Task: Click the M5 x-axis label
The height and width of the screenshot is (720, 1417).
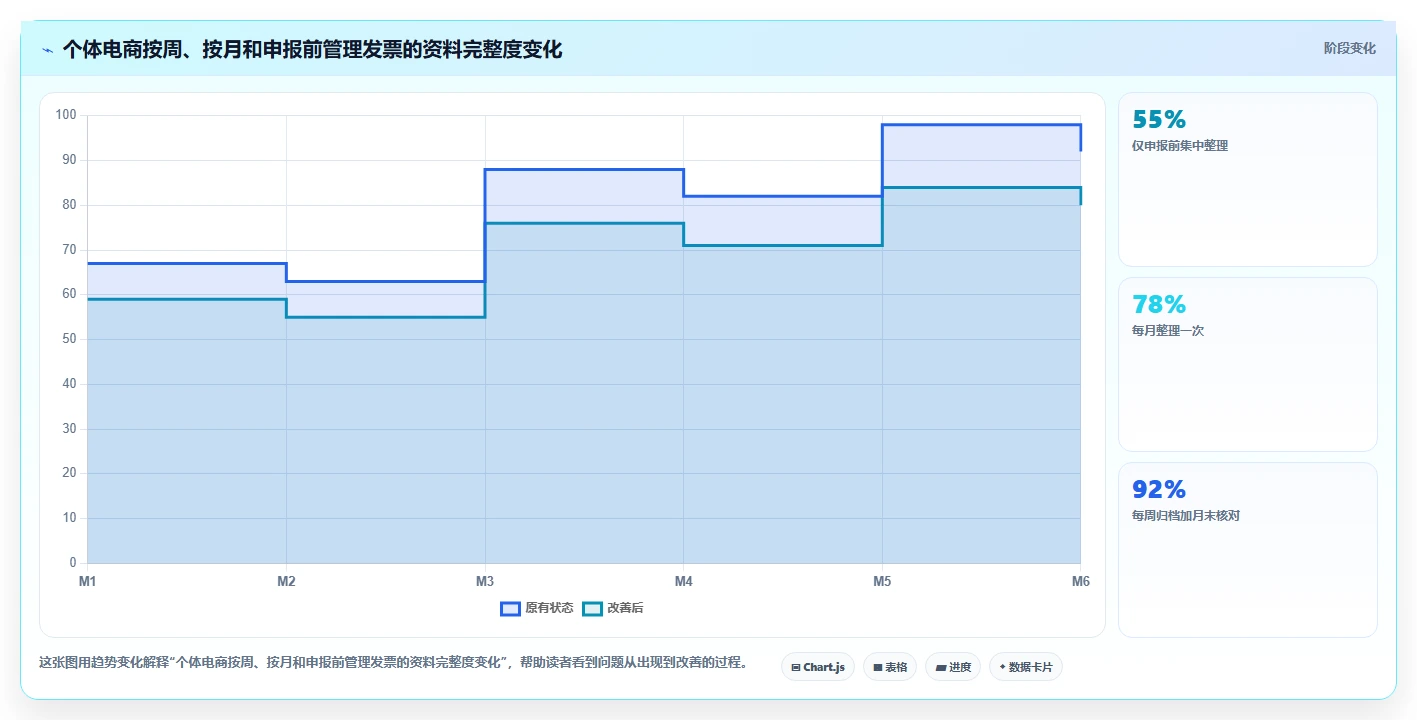Action: pos(882,581)
